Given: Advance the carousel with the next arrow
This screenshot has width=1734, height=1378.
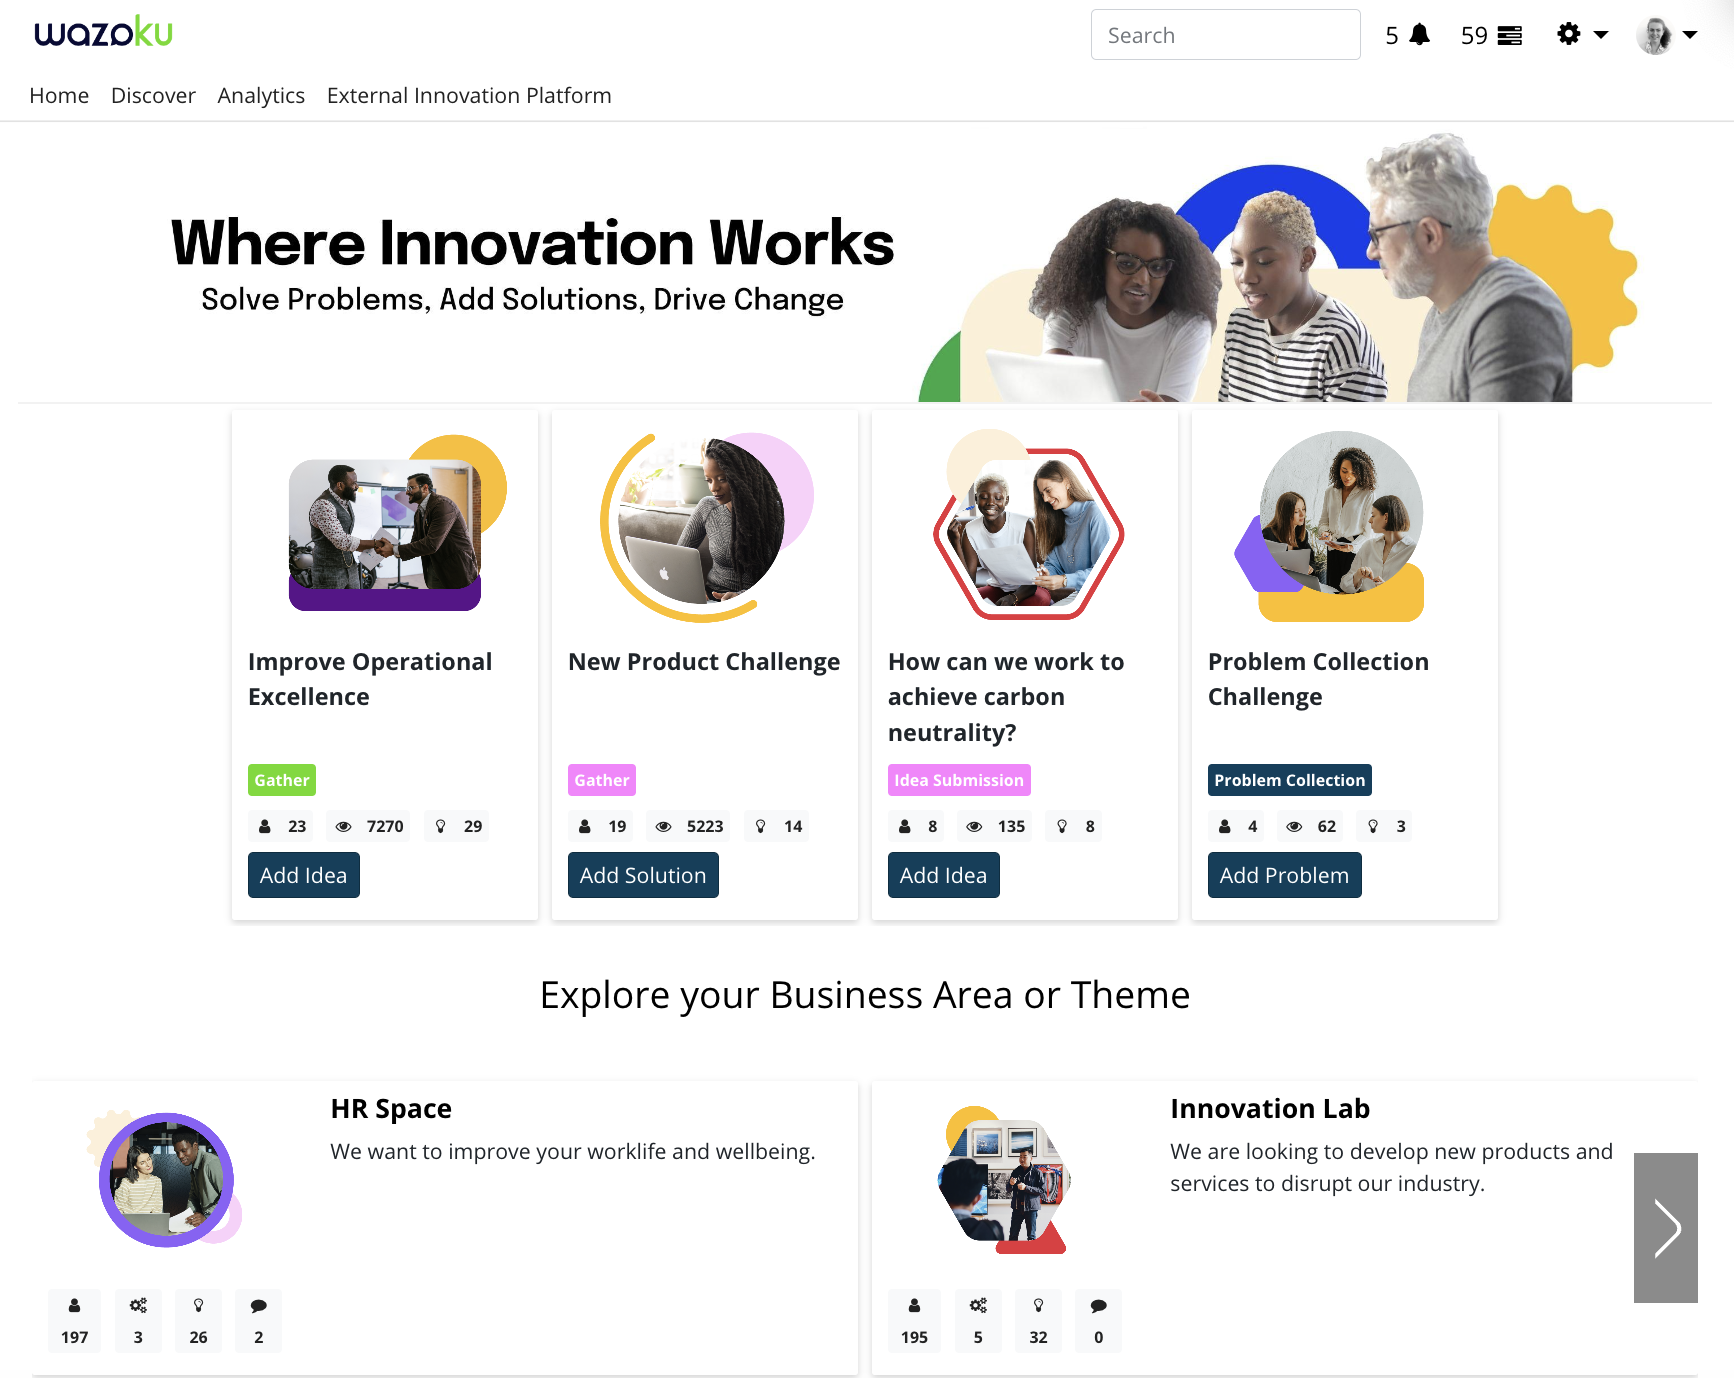Looking at the screenshot, I should click(1665, 1228).
